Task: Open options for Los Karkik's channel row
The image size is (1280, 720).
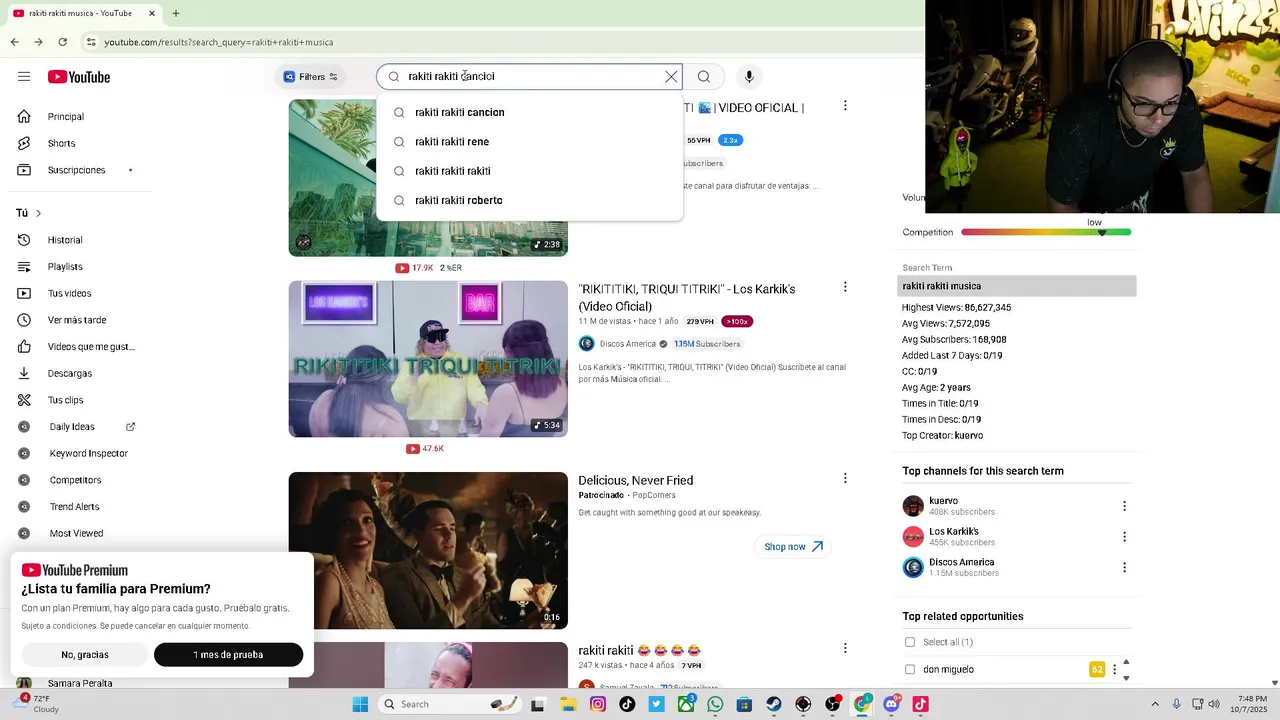Action: 1124,537
